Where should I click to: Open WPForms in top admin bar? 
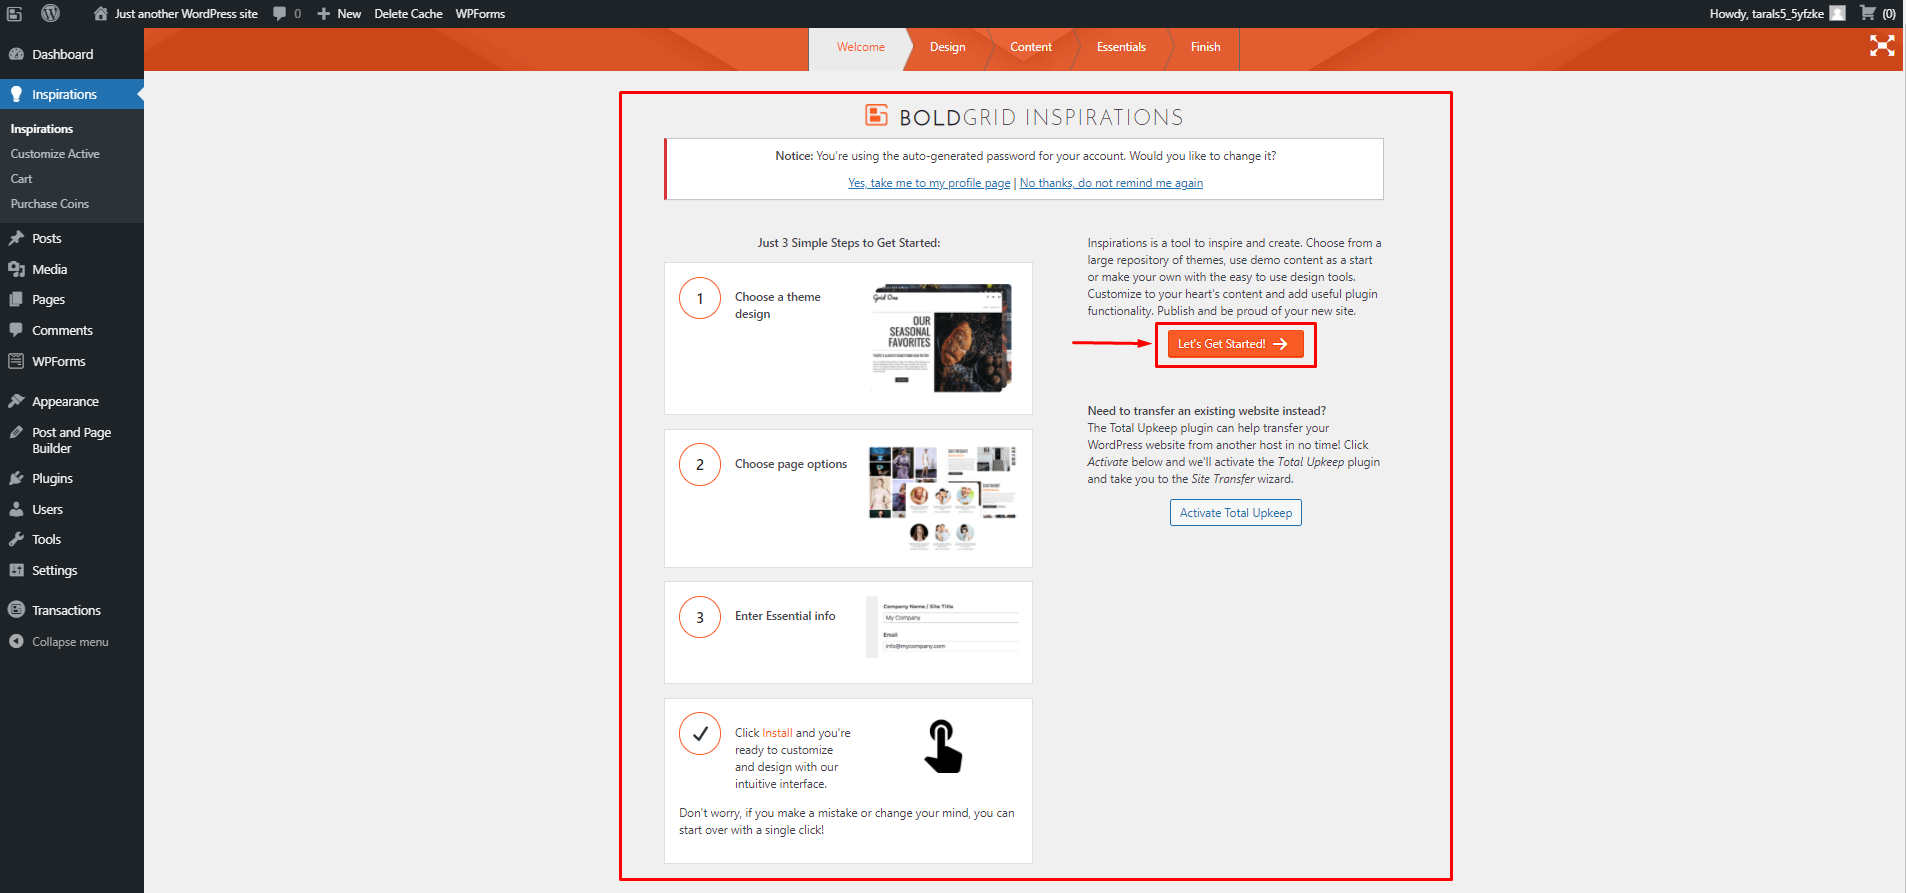click(480, 14)
